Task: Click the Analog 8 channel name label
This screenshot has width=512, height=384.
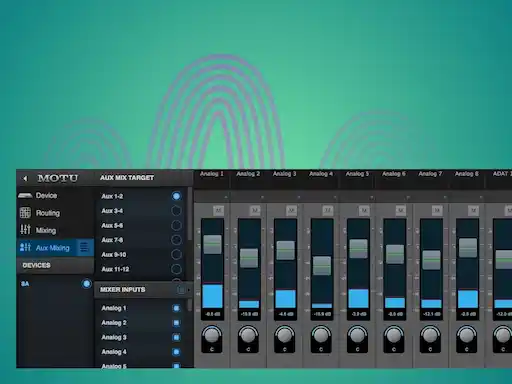Action: point(467,174)
